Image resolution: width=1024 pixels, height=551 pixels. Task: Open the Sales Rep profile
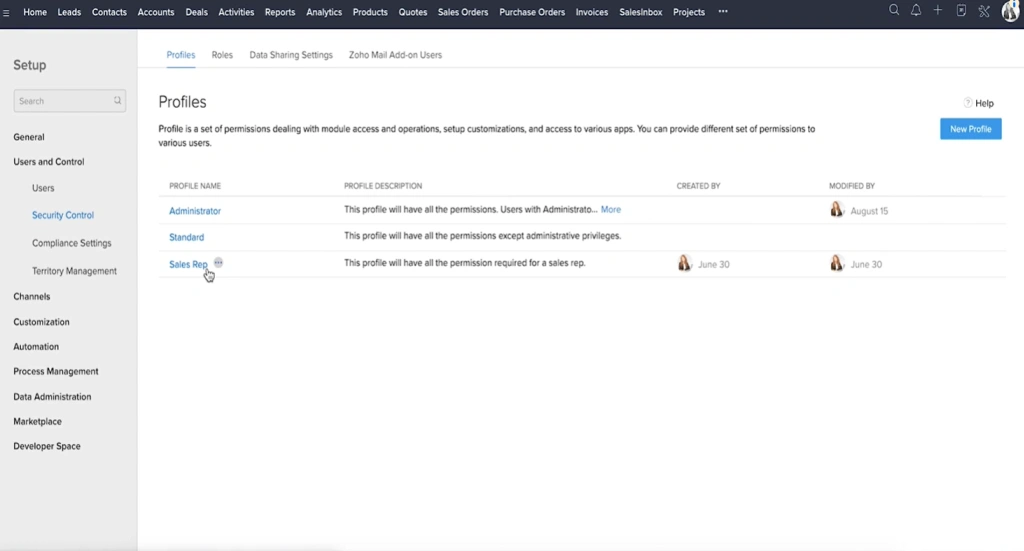pos(188,264)
